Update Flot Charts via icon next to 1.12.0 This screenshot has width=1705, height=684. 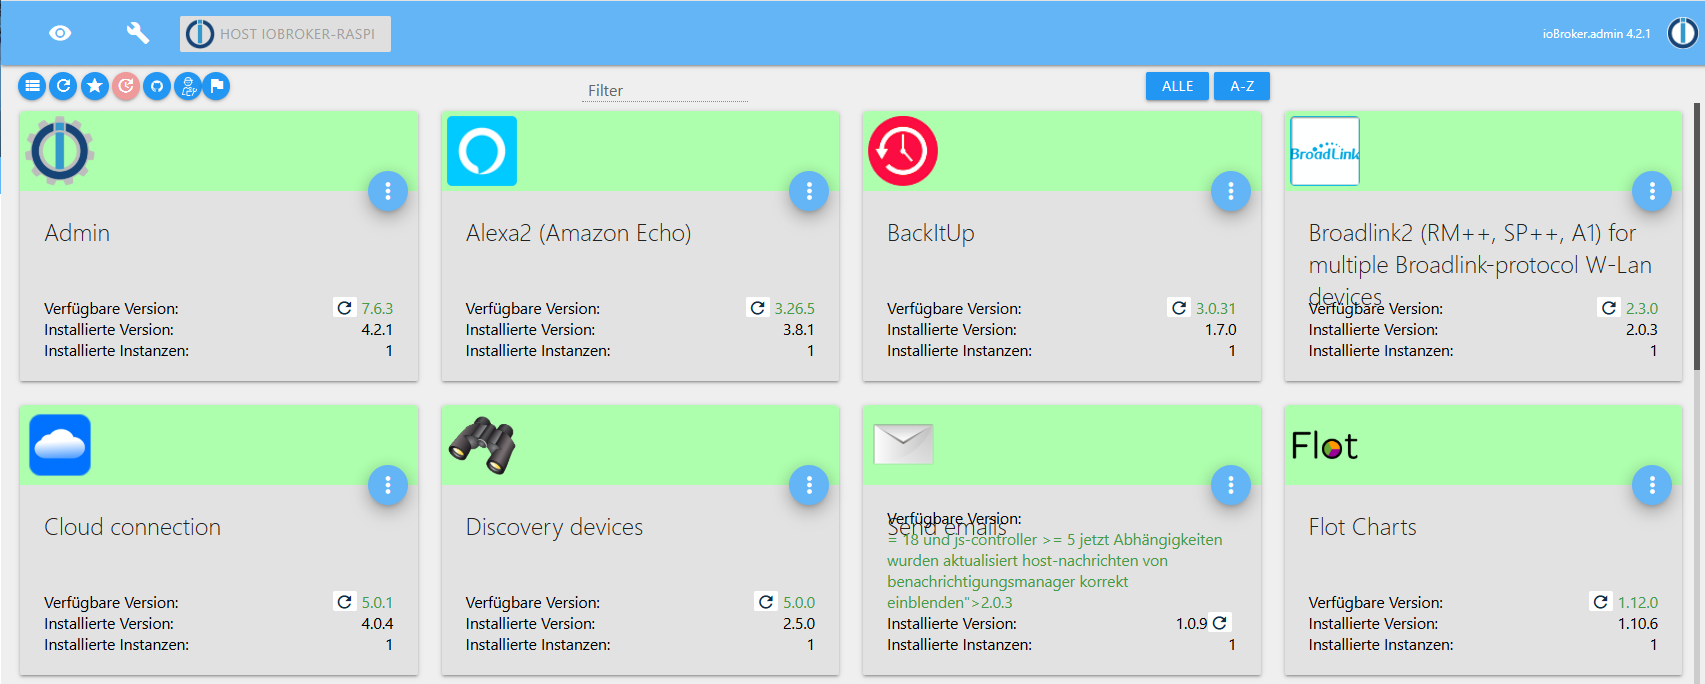1601,602
